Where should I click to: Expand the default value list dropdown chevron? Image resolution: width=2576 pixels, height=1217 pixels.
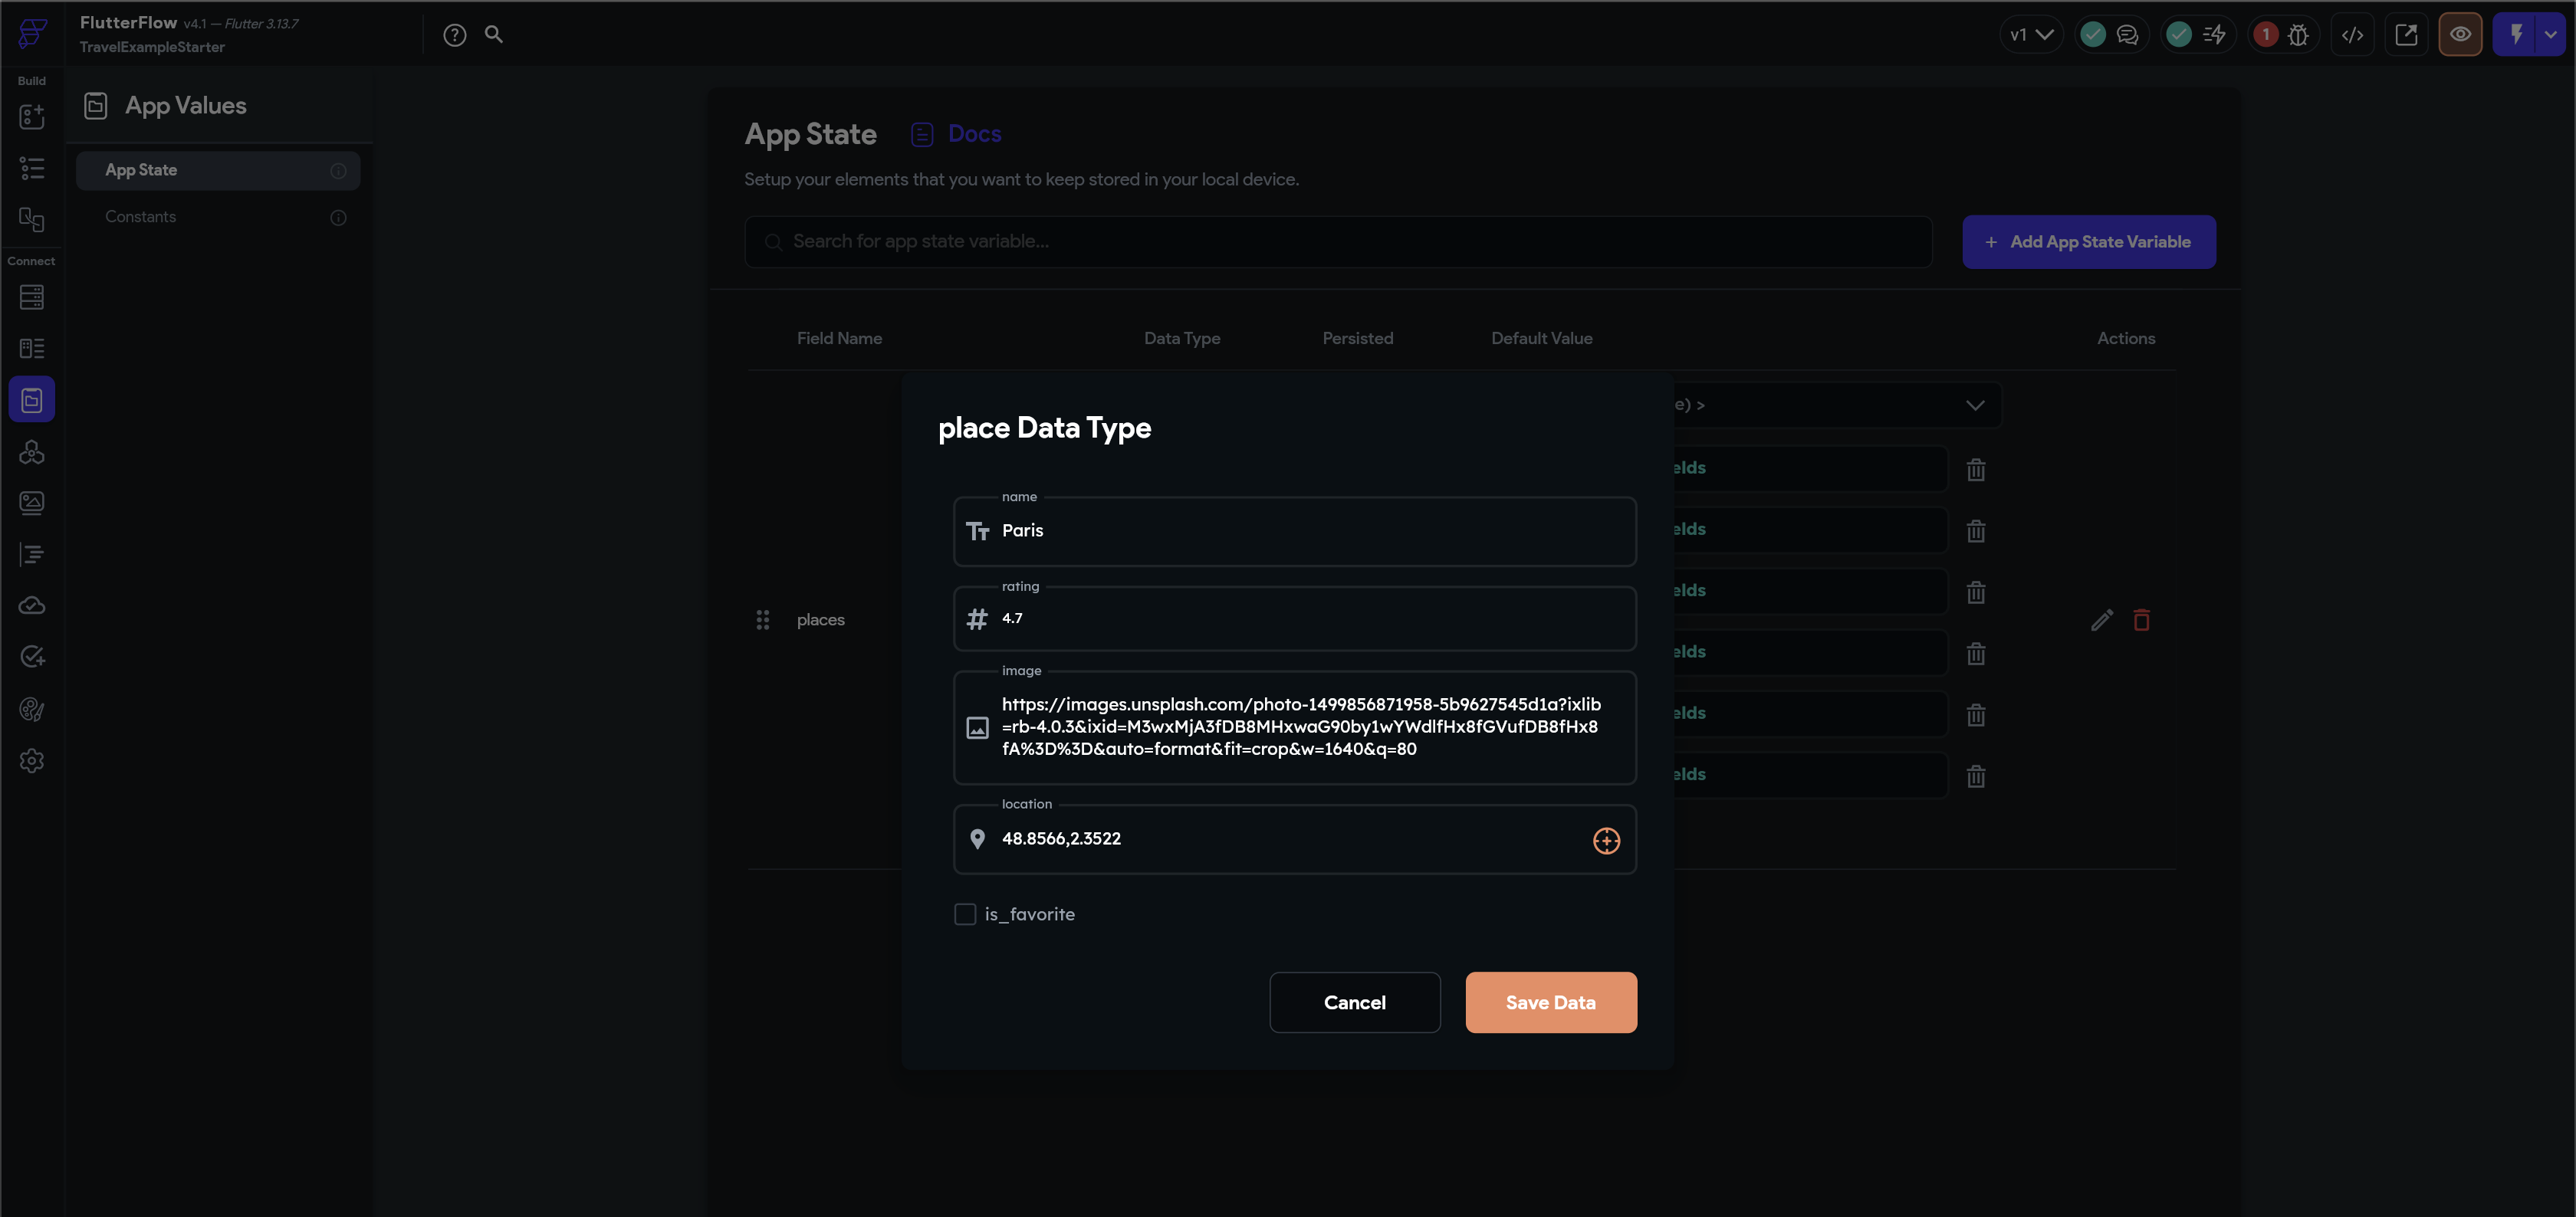coord(1974,405)
